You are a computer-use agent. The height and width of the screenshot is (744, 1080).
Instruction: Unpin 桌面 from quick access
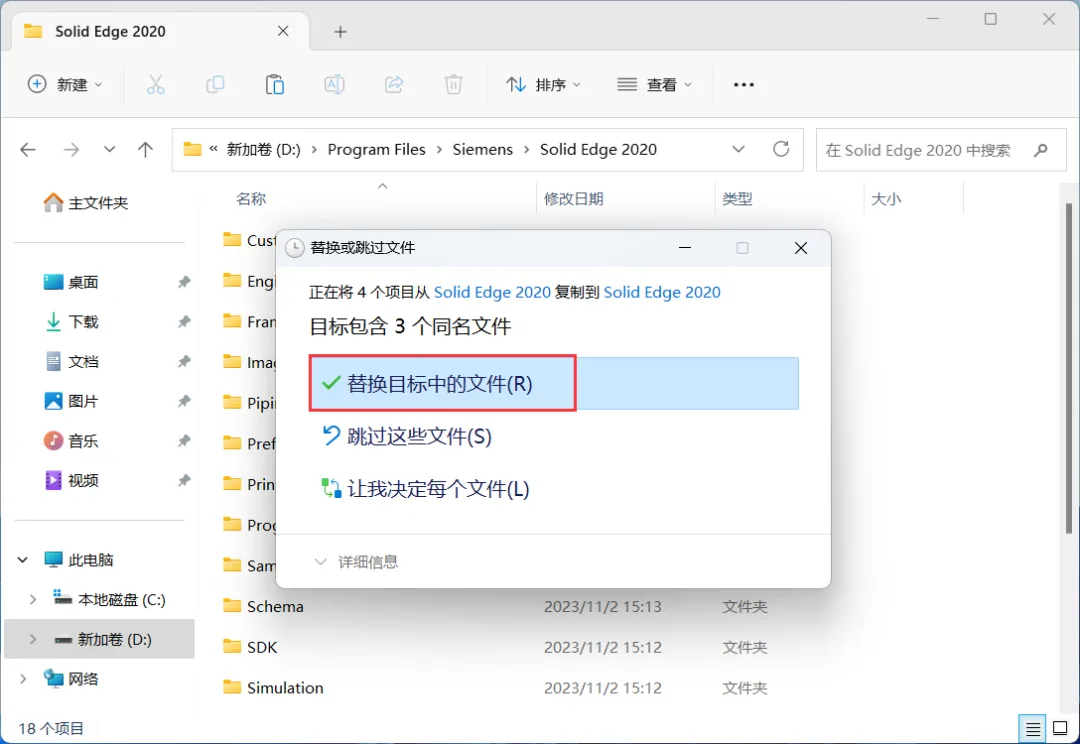click(184, 282)
